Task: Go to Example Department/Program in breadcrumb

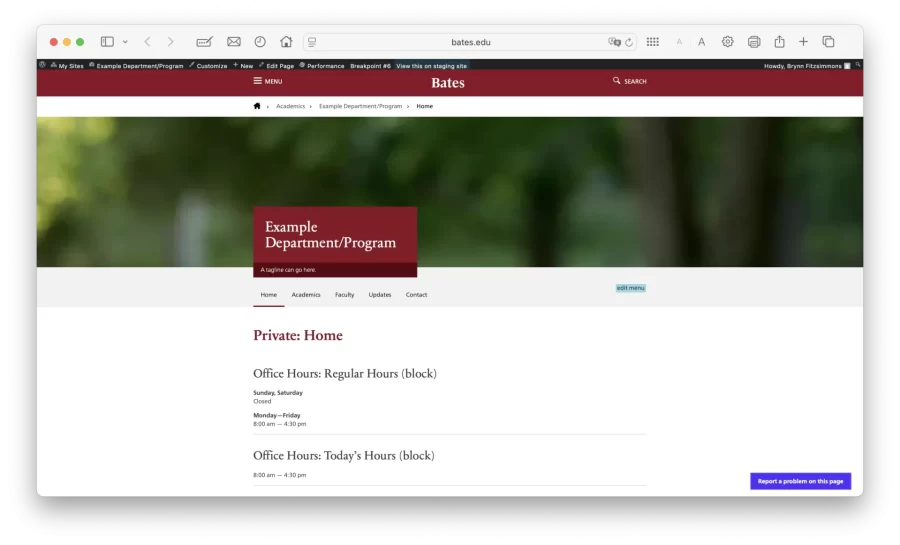Action: click(360, 106)
